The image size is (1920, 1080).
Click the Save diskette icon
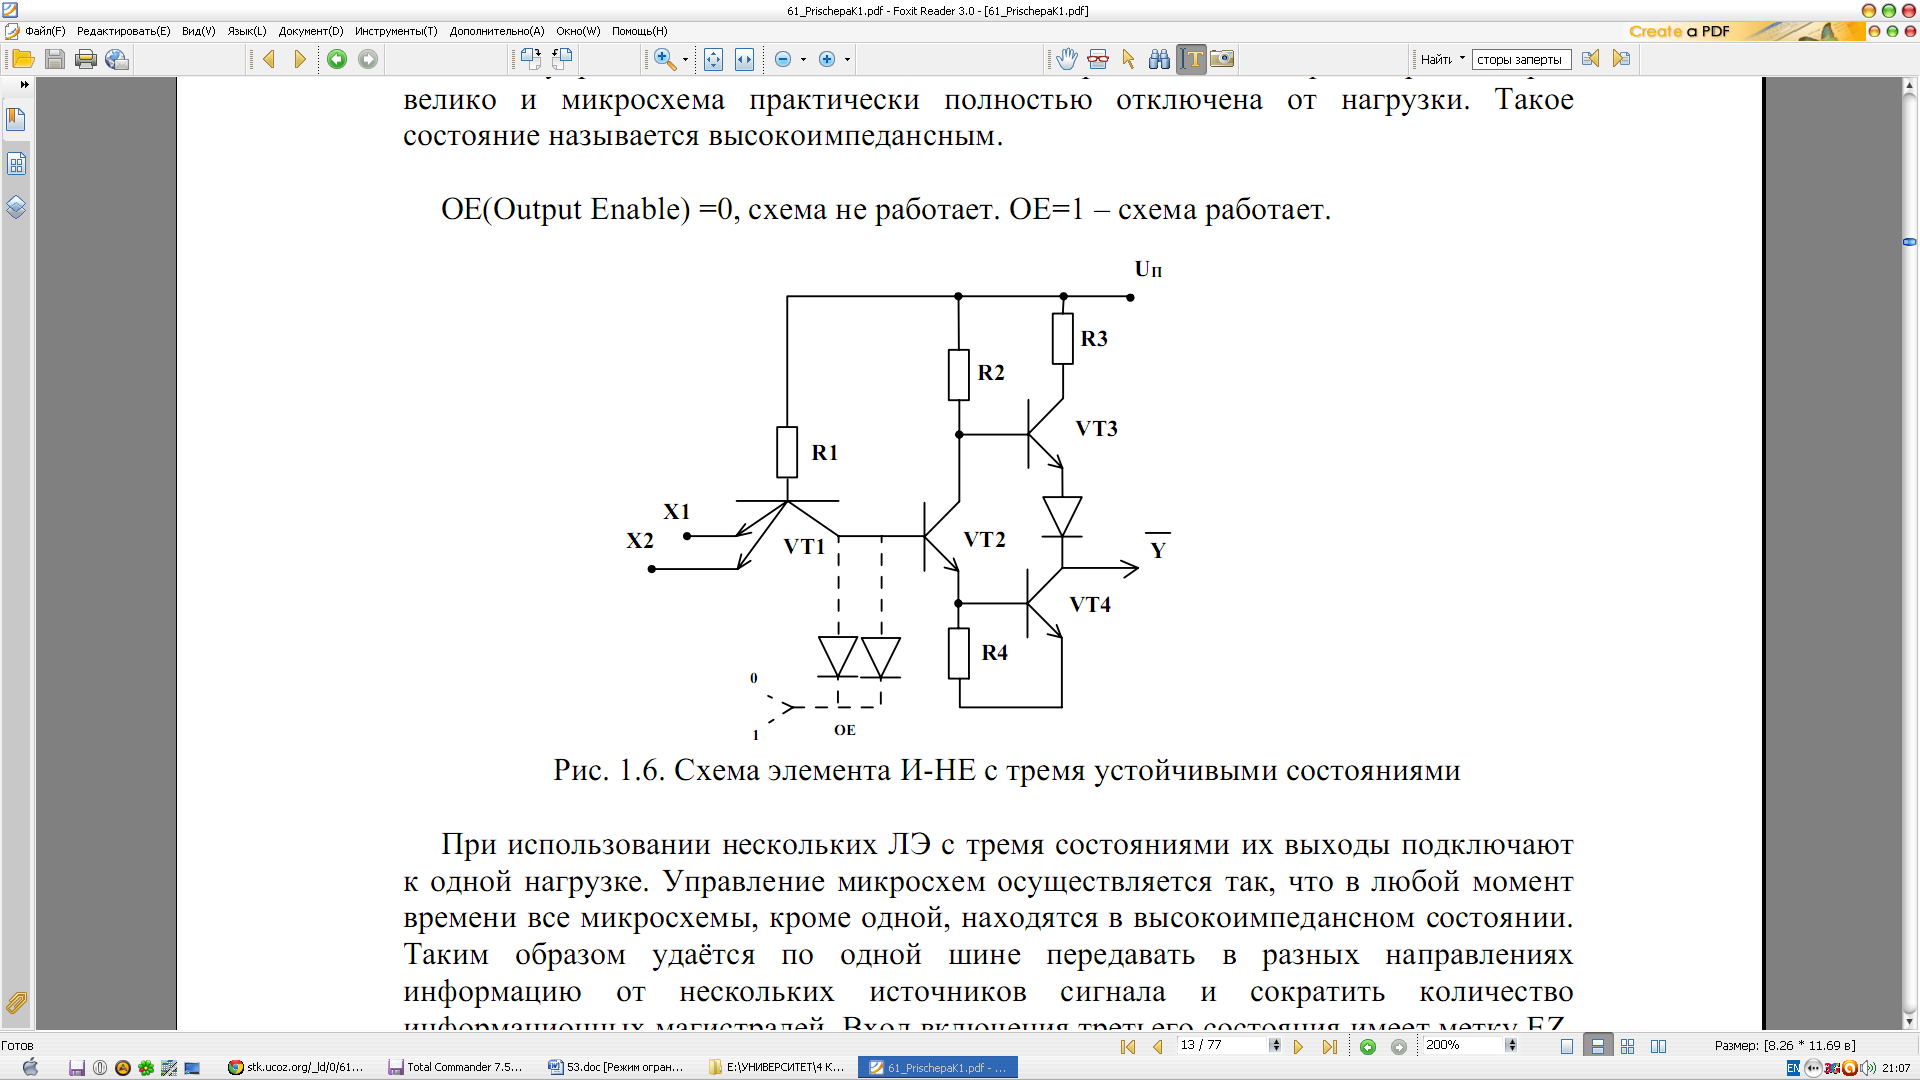[x=55, y=59]
